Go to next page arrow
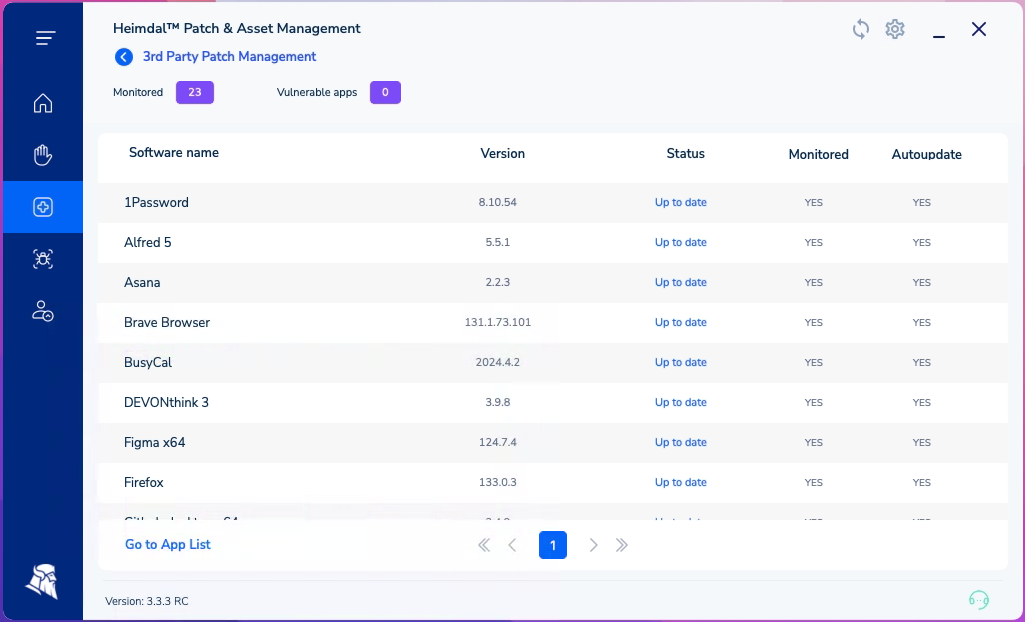This screenshot has height=622, width=1025. click(593, 545)
